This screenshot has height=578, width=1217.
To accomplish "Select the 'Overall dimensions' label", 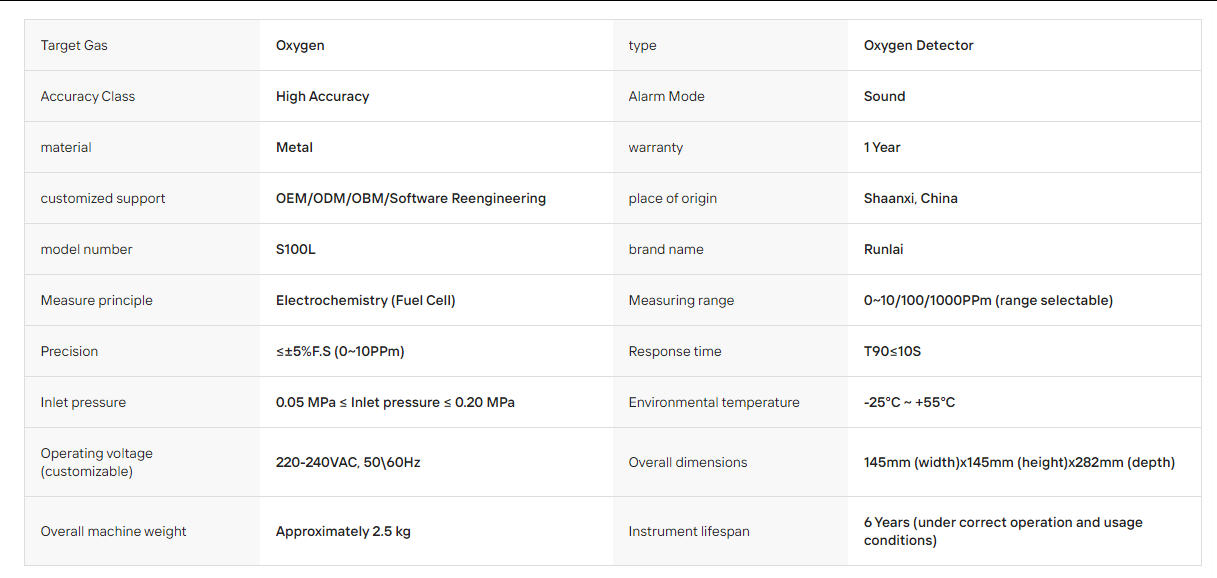I will point(688,462).
